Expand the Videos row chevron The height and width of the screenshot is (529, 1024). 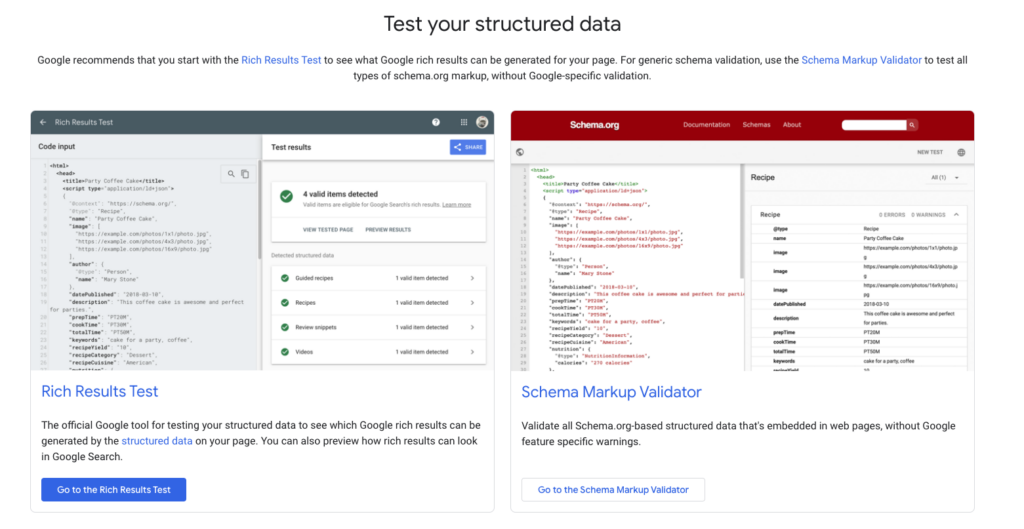pyautogui.click(x=472, y=352)
